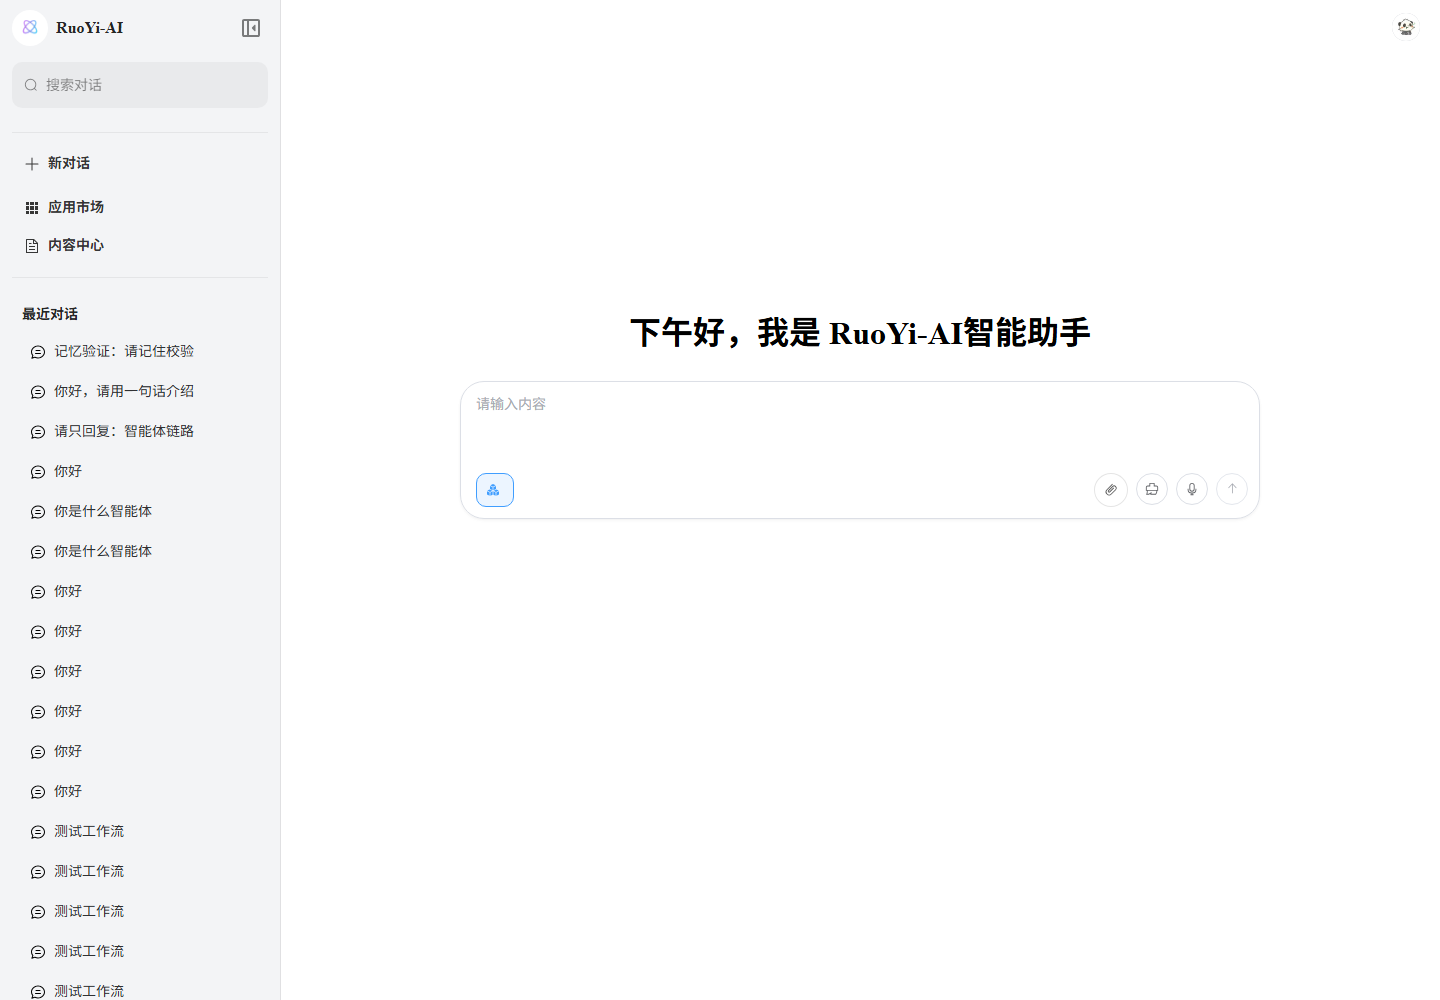Click the inbox tray icon in the input box
The width and height of the screenshot is (1440, 1000).
(x=1152, y=489)
